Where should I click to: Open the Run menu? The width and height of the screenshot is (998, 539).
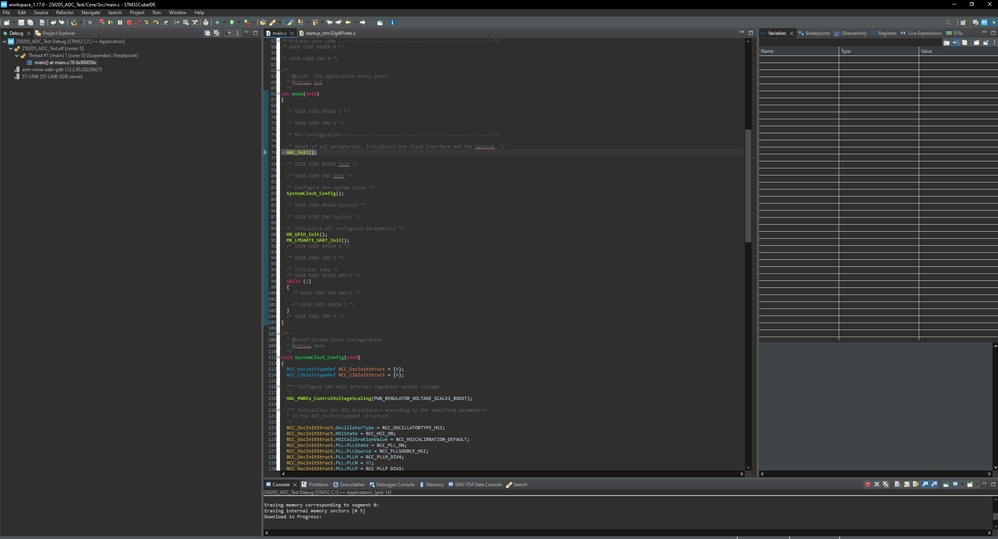click(156, 12)
